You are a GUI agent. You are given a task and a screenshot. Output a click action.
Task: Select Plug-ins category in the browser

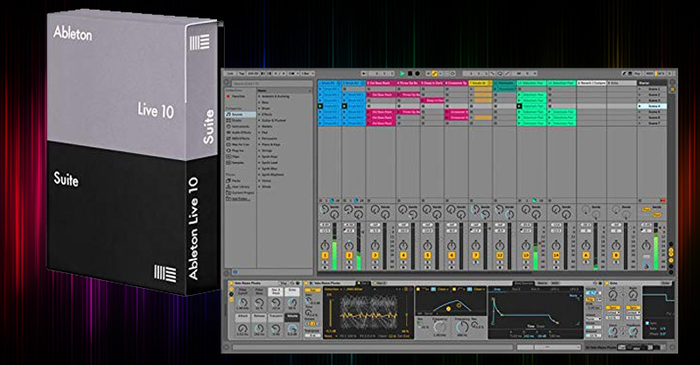240,151
